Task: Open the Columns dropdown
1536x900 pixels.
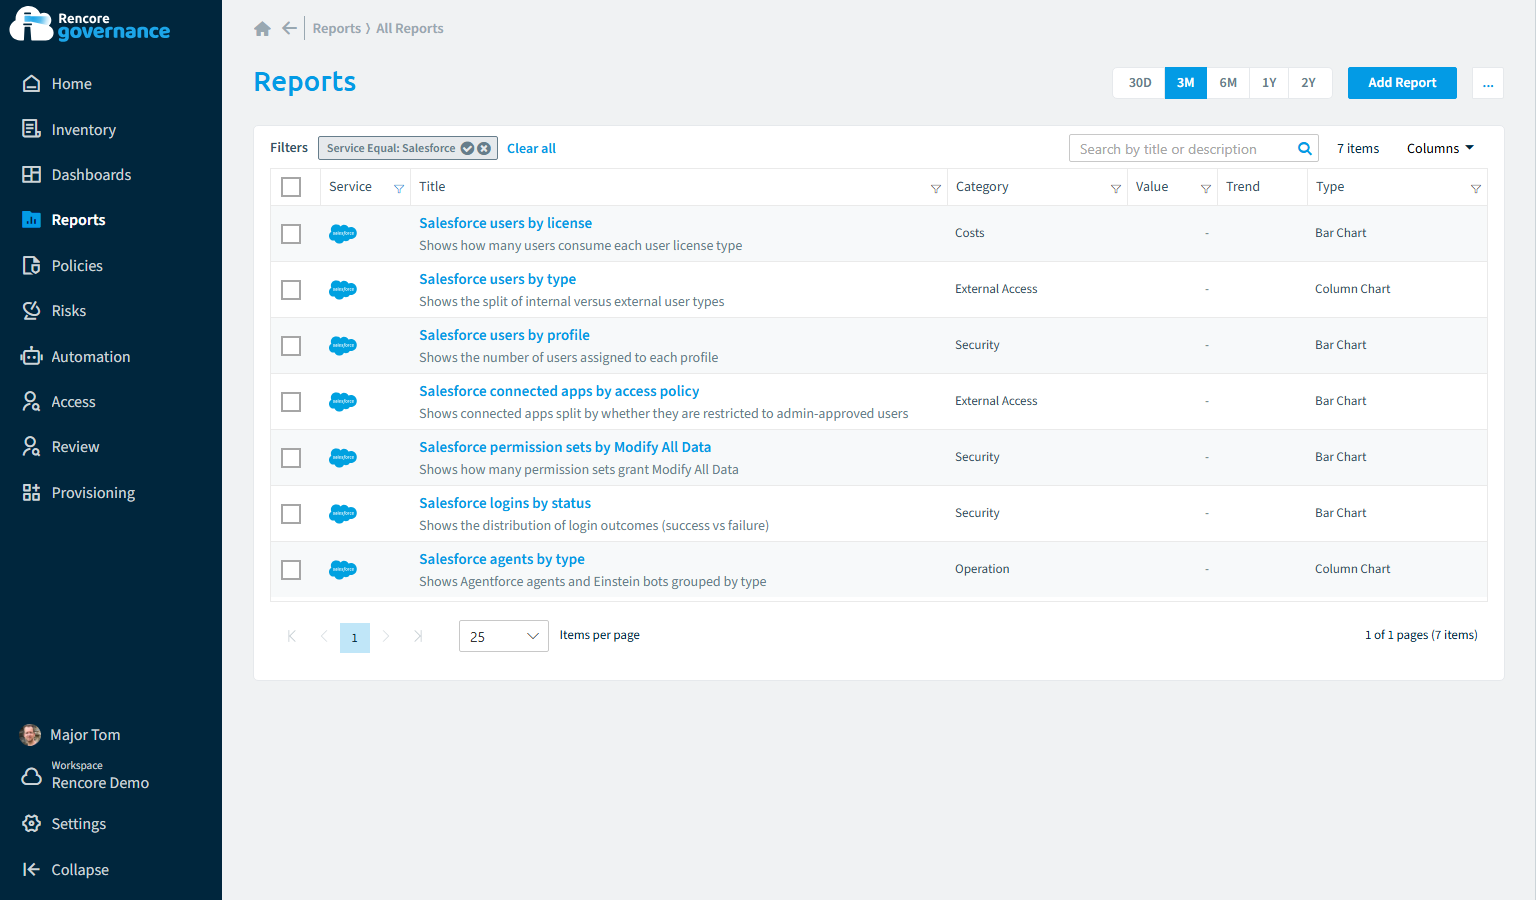Action: pyautogui.click(x=1440, y=148)
